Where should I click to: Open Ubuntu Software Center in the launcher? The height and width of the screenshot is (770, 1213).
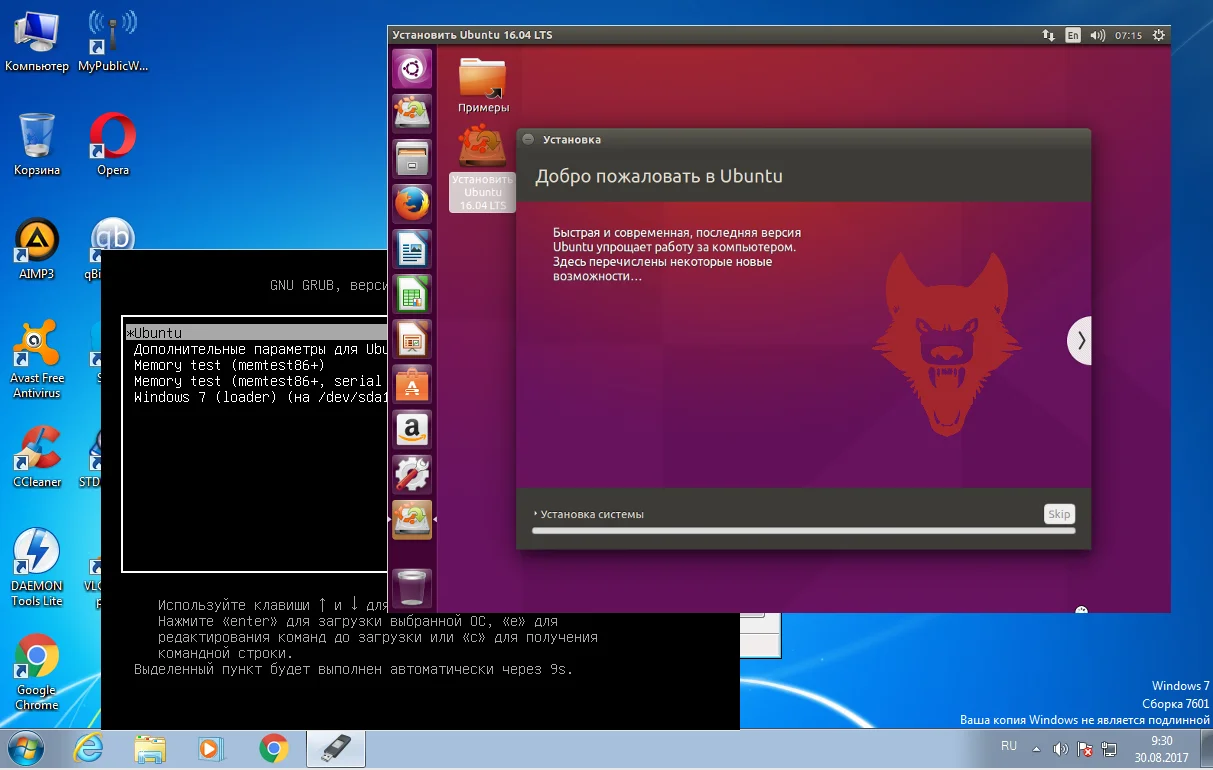pos(412,384)
